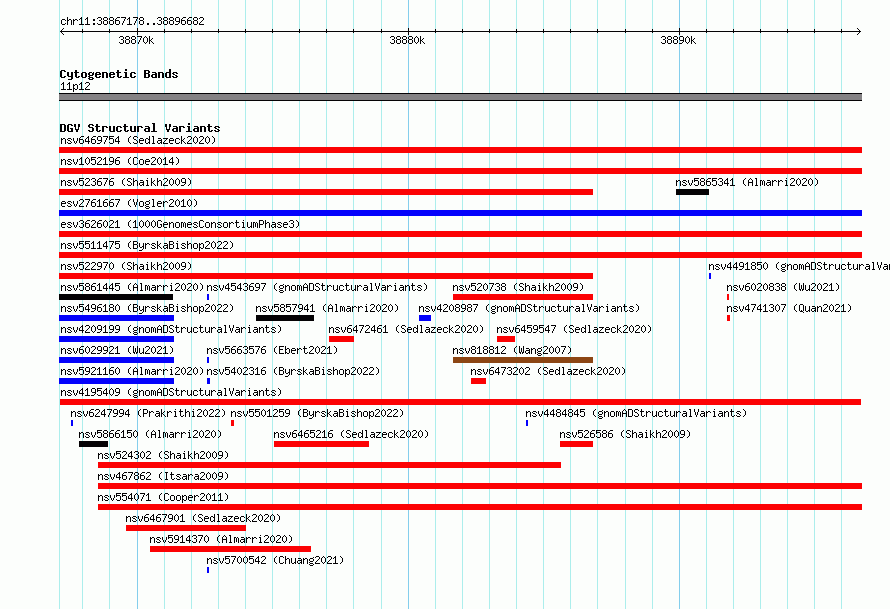Click red bar under nsv6467901

tap(186, 528)
